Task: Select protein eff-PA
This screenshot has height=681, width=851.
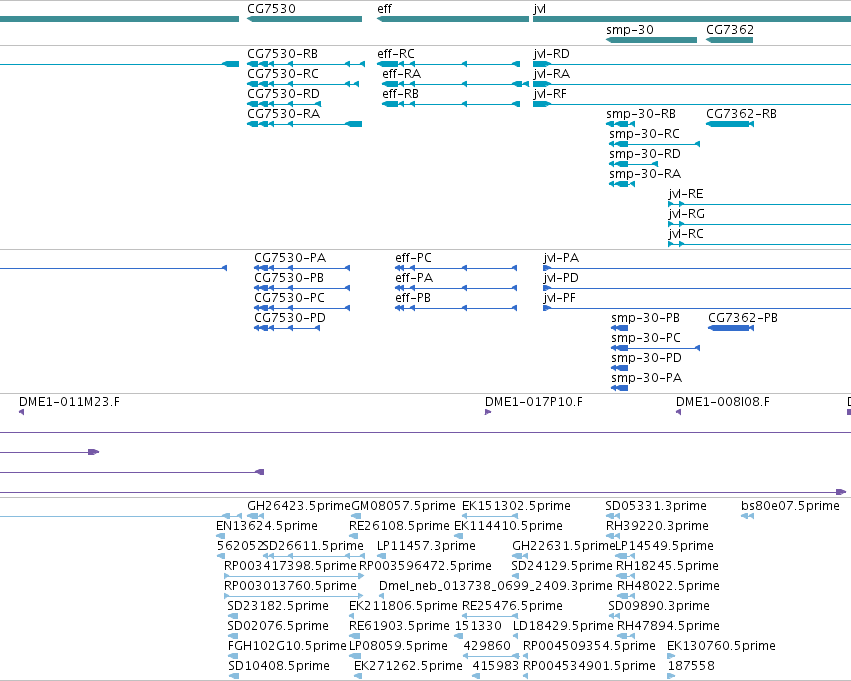Action: coord(456,288)
